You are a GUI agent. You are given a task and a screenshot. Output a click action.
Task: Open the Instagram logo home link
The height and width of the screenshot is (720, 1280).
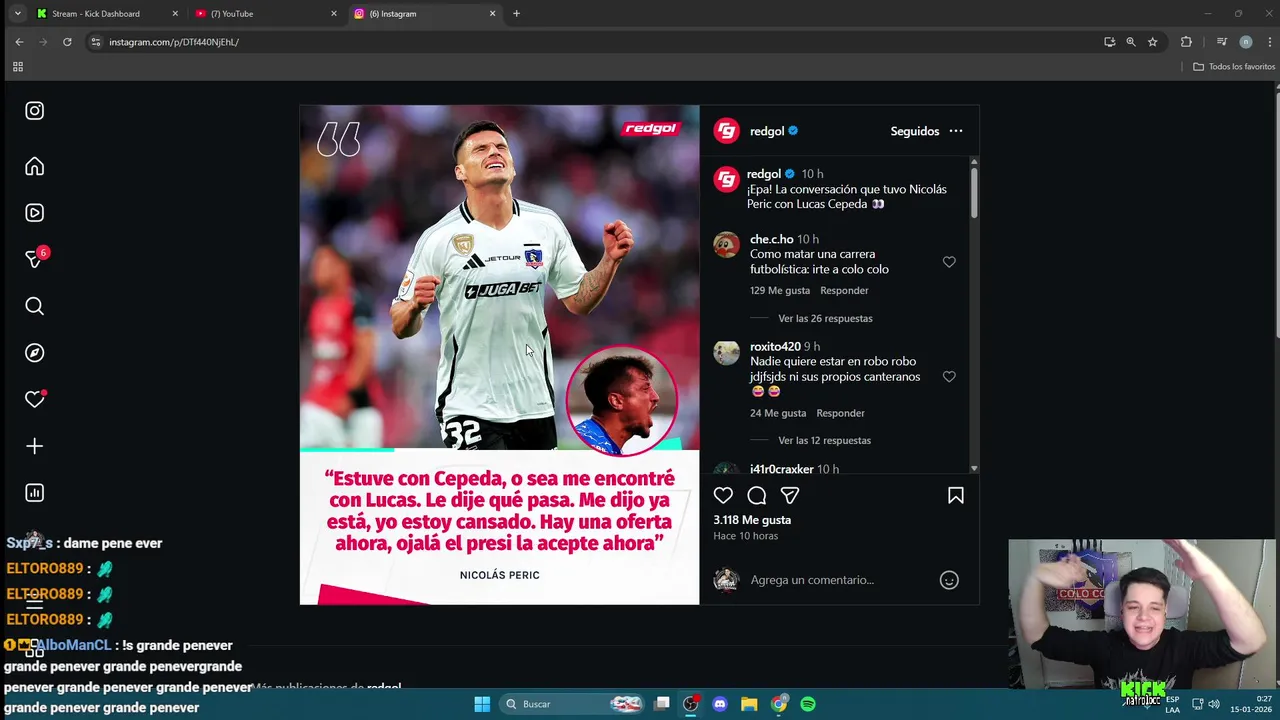[35, 111]
